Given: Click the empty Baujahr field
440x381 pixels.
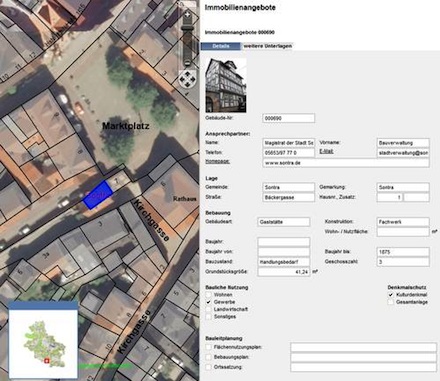Looking at the screenshot, I should pos(284,242).
